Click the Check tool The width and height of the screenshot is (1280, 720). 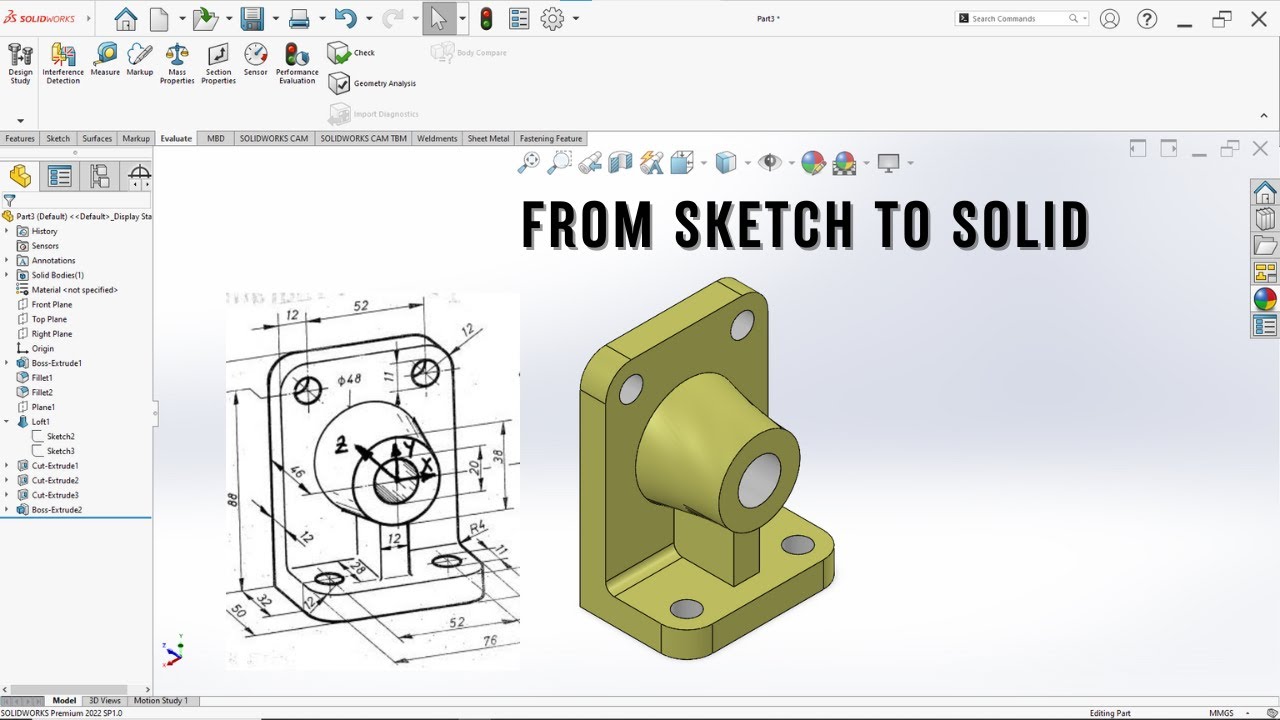352,53
